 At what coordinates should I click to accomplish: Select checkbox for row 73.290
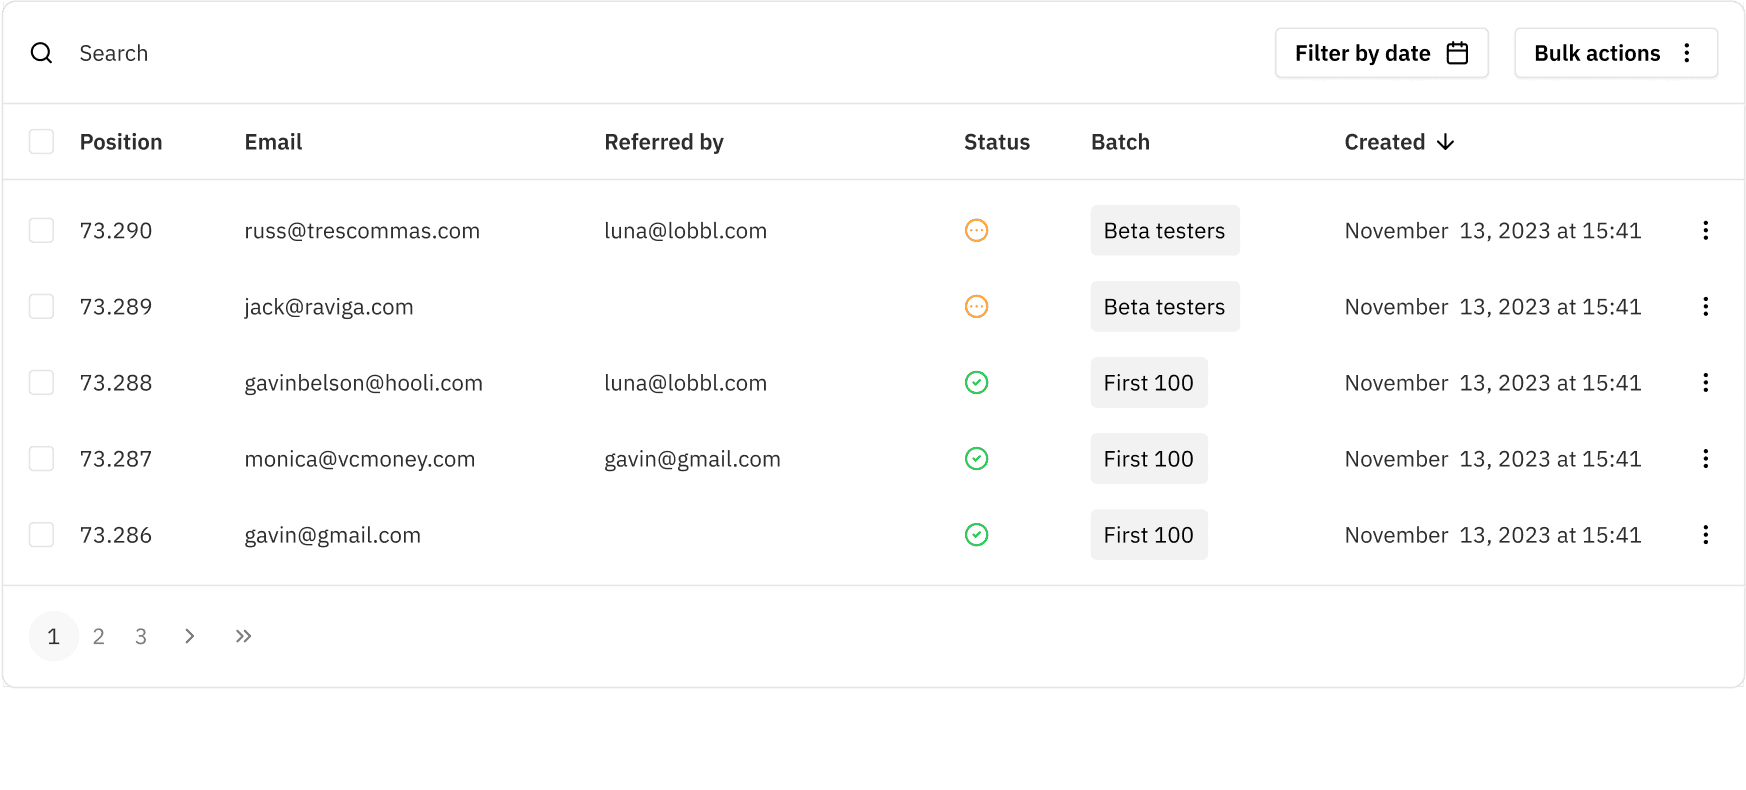[x=41, y=231]
